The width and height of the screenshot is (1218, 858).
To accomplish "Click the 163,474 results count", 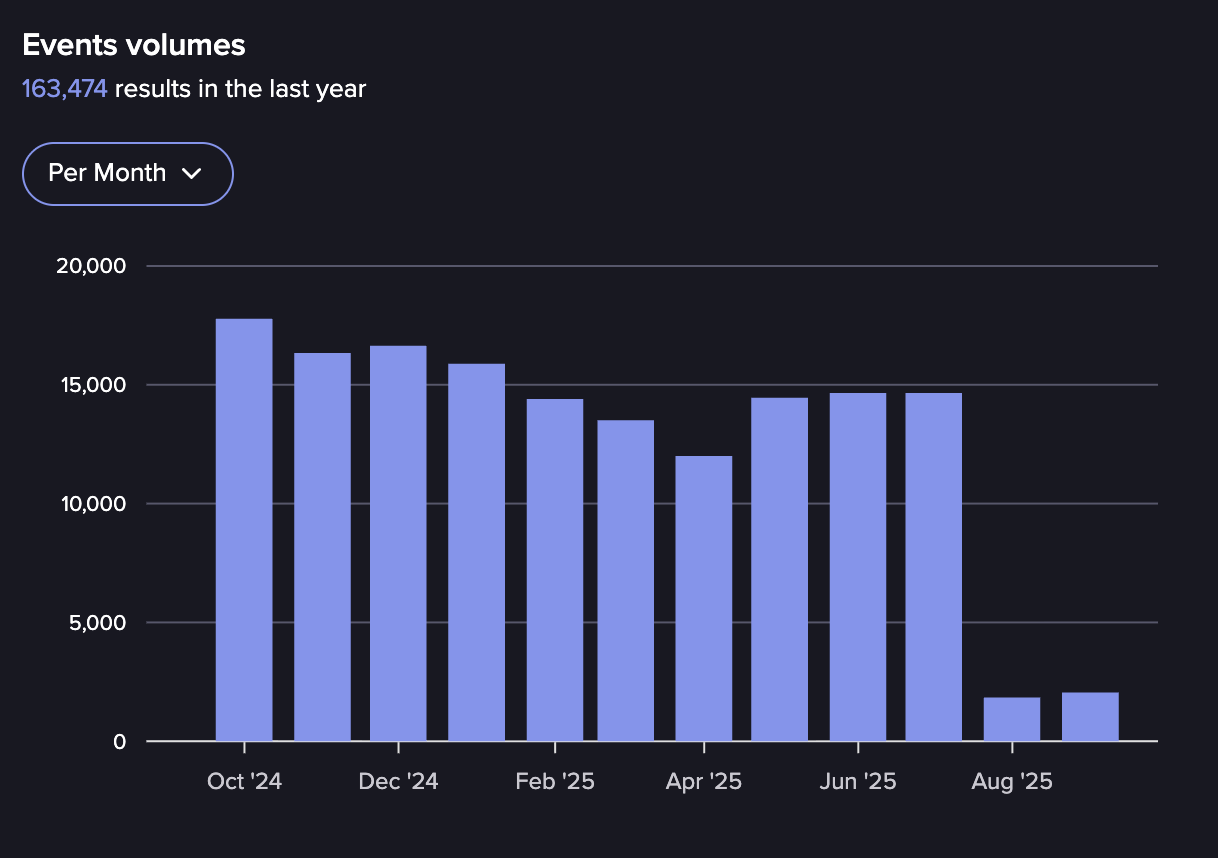I will click(64, 89).
